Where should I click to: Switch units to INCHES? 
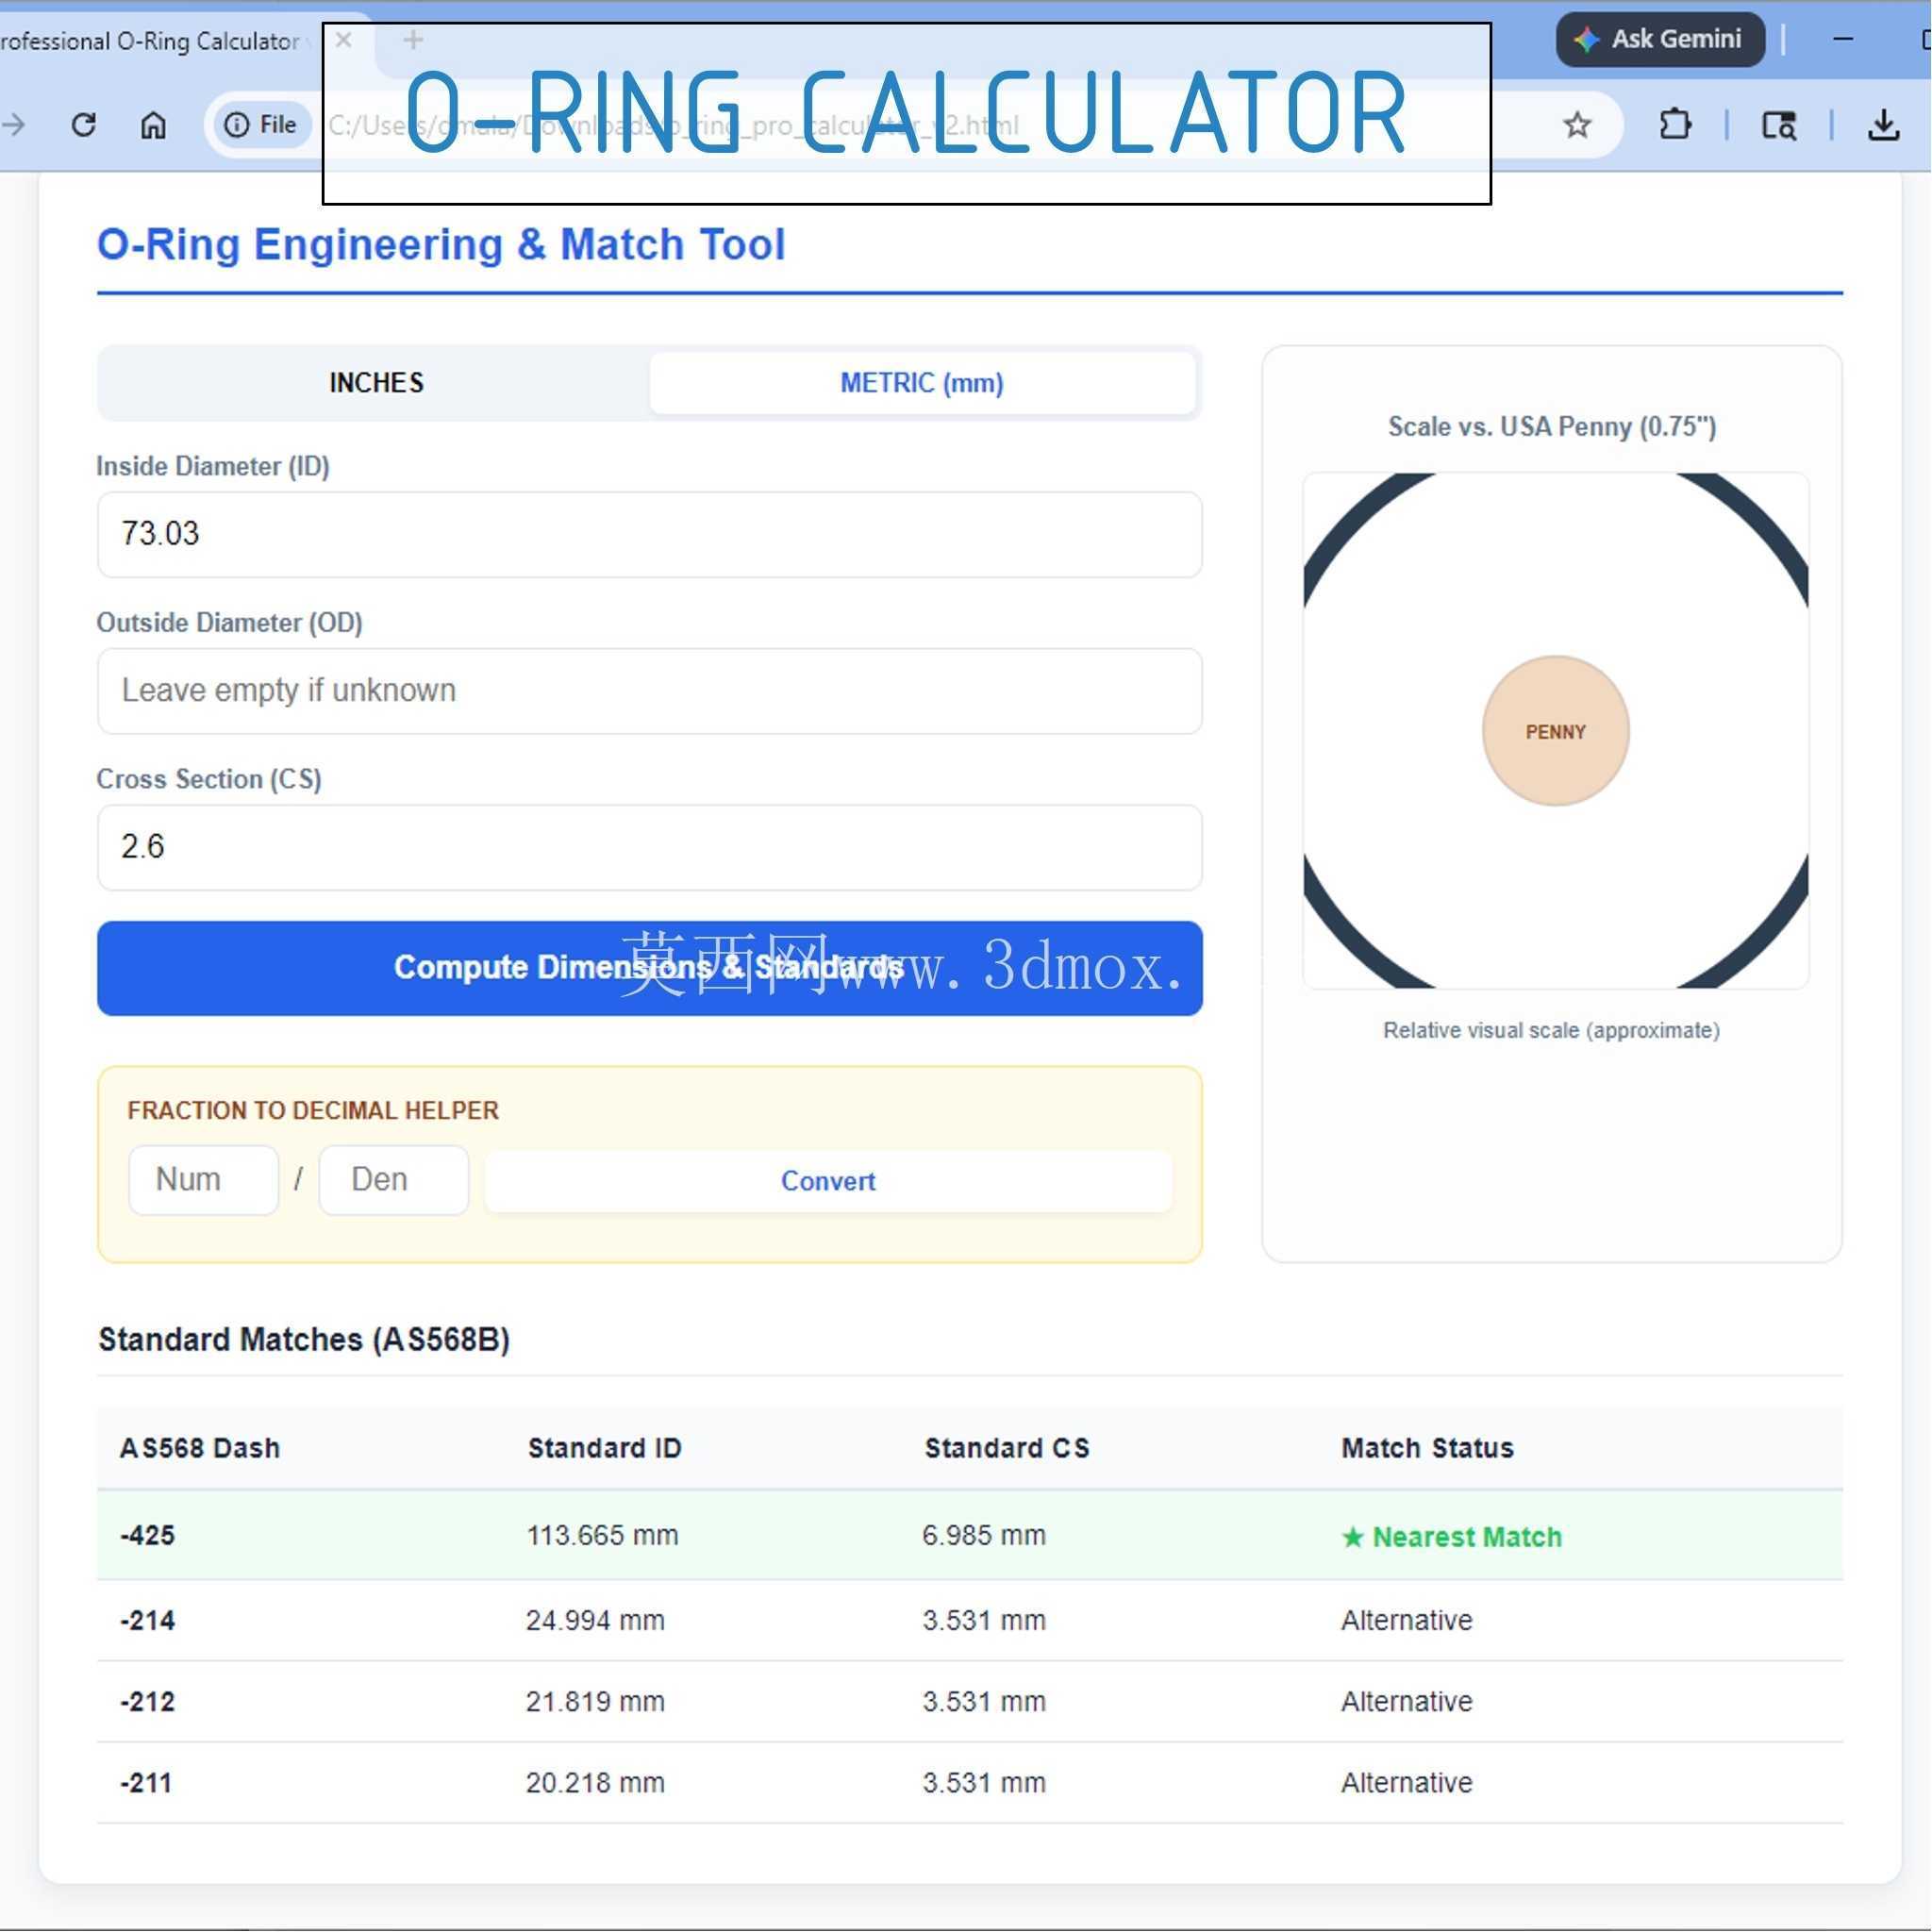click(376, 383)
